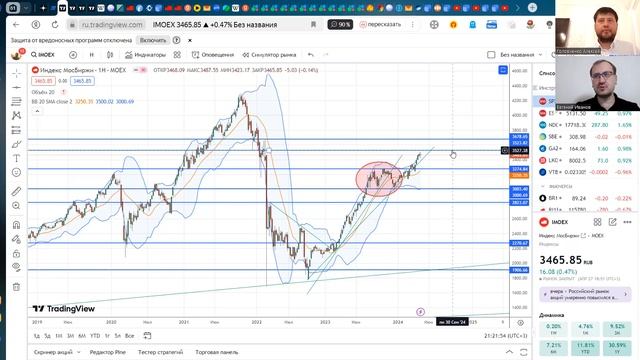Expand the bottom panel chevron up
640x360 pixels.
coord(509,352)
